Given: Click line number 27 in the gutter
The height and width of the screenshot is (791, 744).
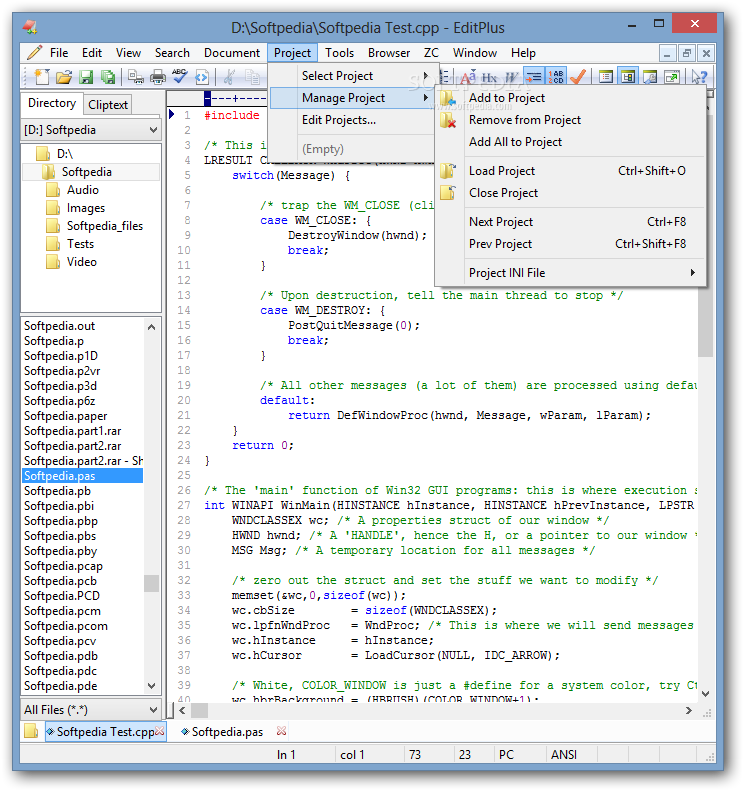Looking at the screenshot, I should click(x=184, y=505).
